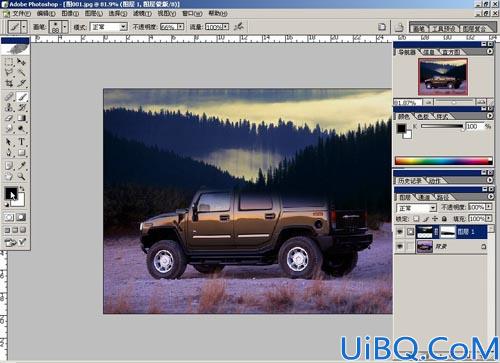Select the Move tool
Image resolution: width=500 pixels, height=363 pixels.
click(x=22, y=62)
